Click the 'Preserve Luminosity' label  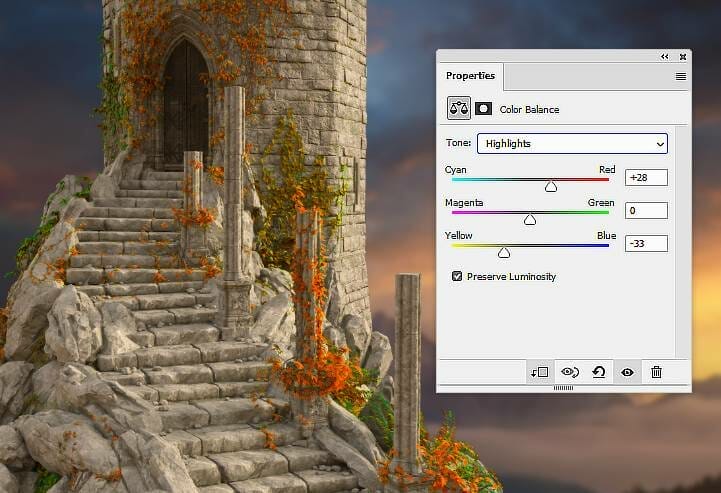pyautogui.click(x=511, y=276)
